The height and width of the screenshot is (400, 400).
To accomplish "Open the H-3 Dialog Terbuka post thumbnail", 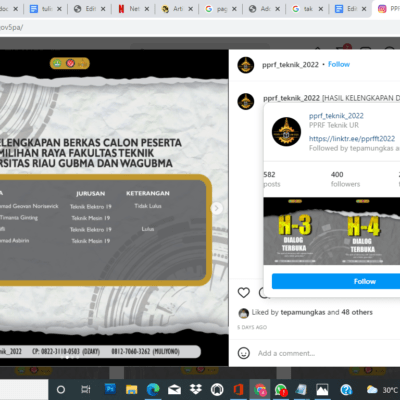I will pos(294,231).
